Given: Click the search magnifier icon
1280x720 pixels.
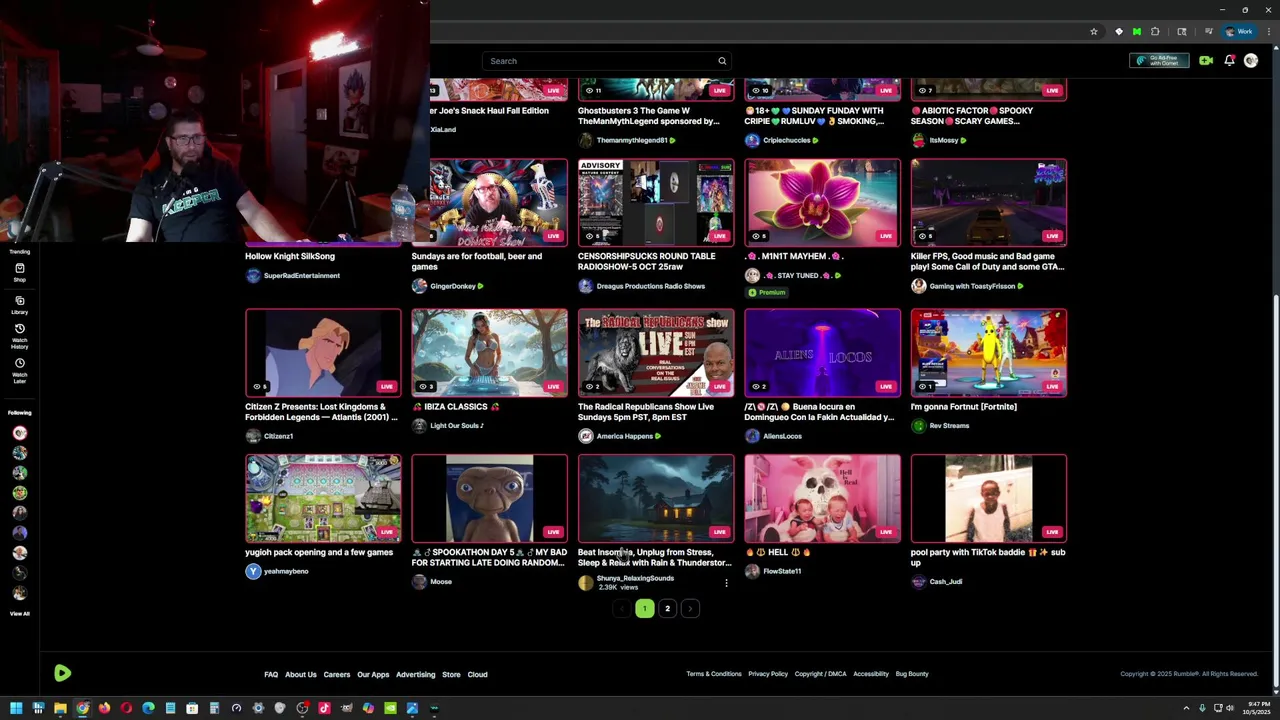Looking at the screenshot, I should (x=722, y=61).
